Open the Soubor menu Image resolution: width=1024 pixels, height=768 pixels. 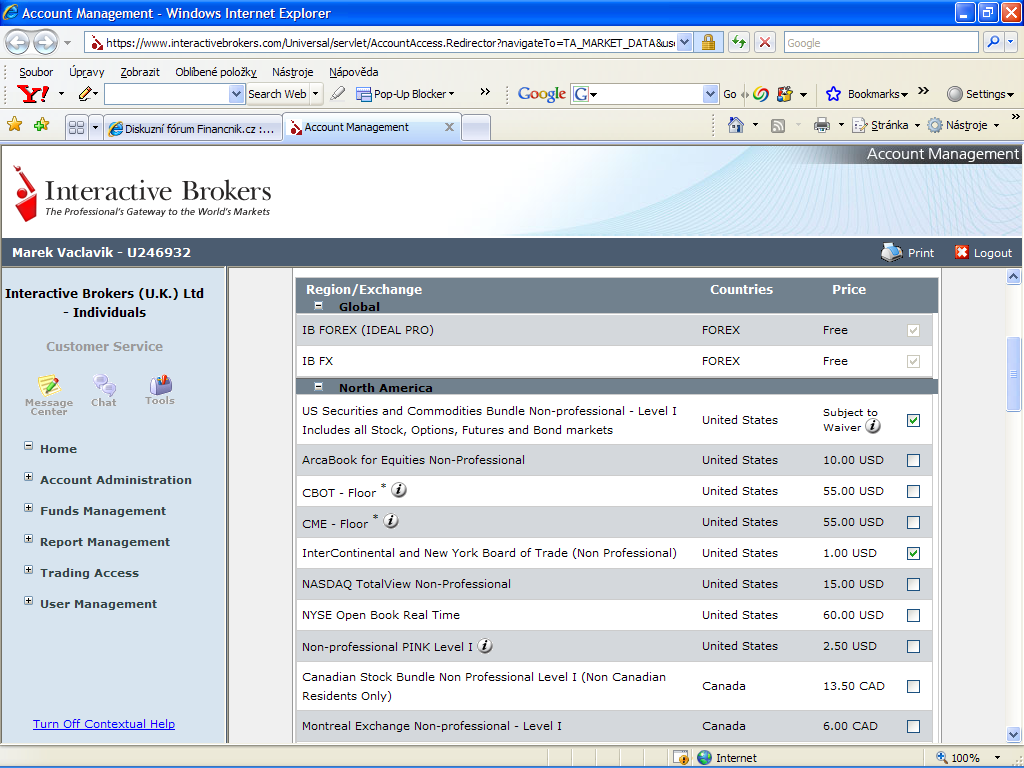36,72
